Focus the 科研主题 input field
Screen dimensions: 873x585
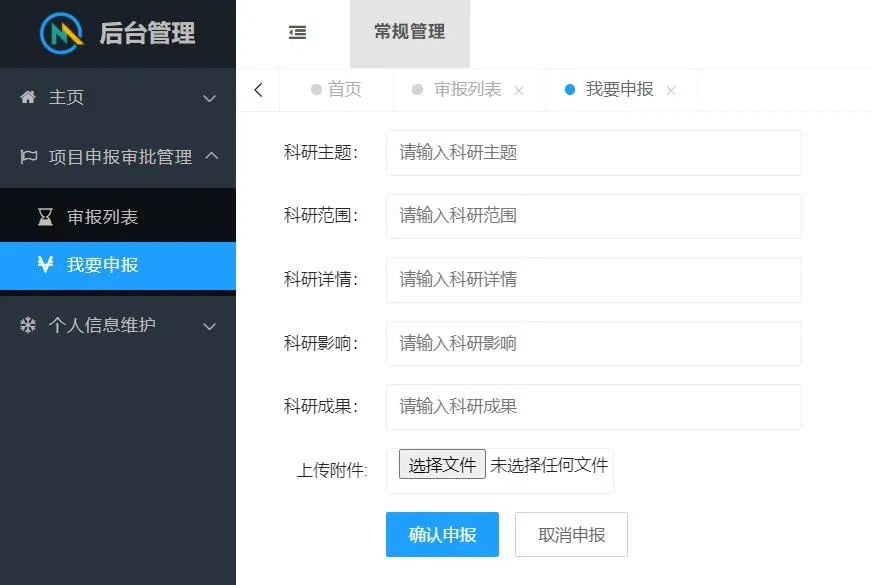click(594, 153)
